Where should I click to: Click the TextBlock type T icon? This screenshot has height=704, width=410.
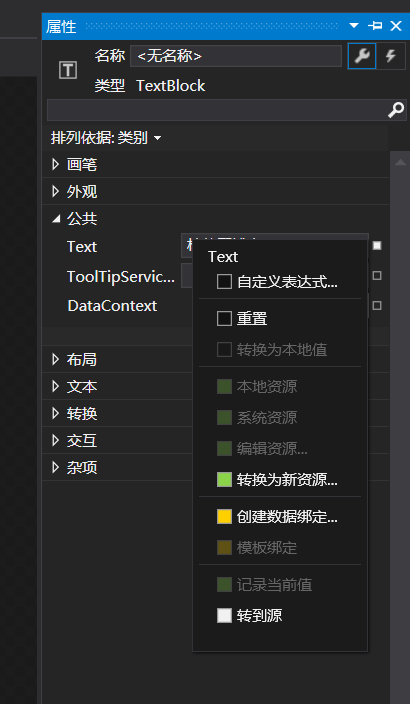[x=68, y=70]
